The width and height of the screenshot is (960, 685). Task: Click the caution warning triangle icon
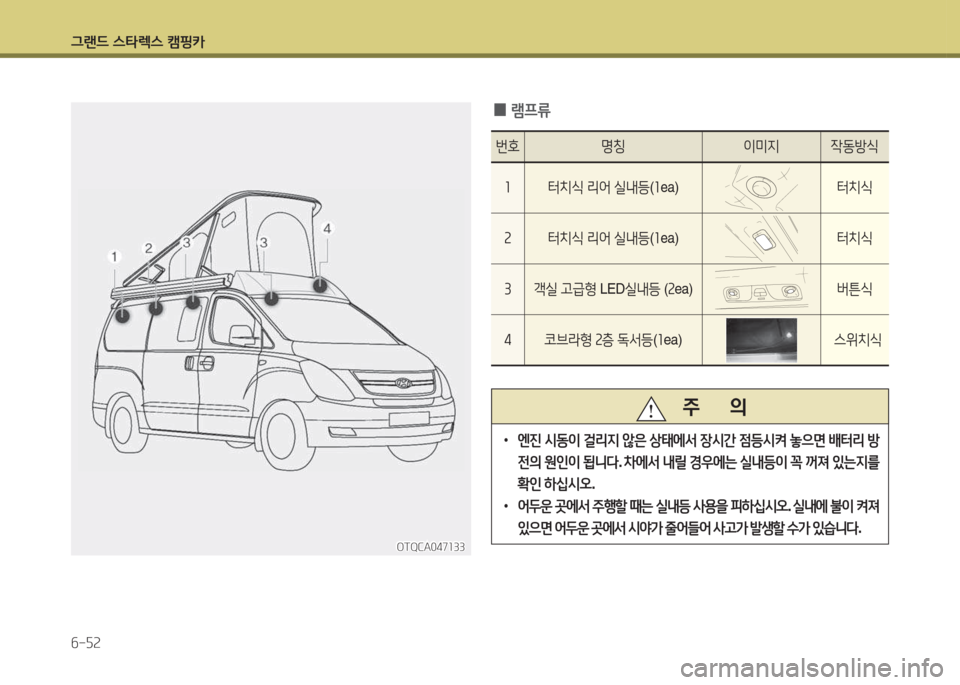click(x=650, y=408)
